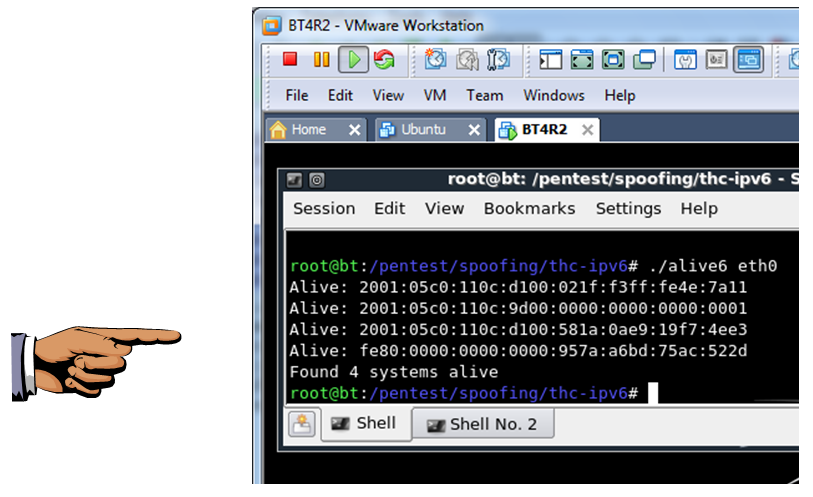Open the VM menu
This screenshot has height=497, width=813.
click(434, 95)
